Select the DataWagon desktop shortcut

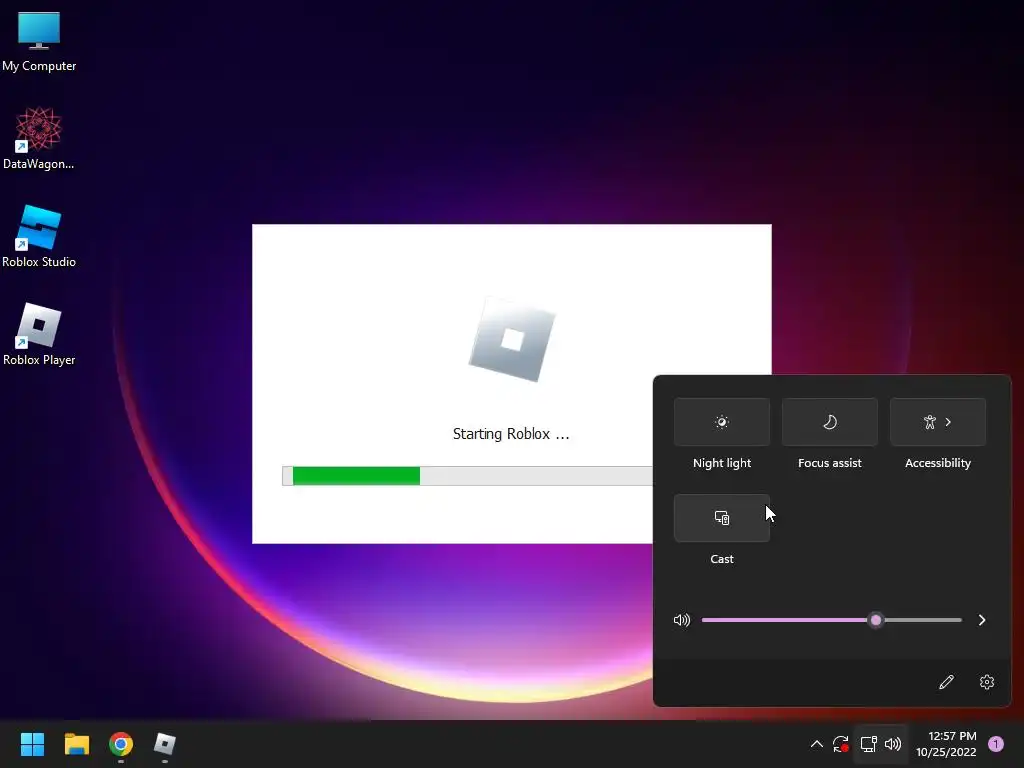pos(39,138)
